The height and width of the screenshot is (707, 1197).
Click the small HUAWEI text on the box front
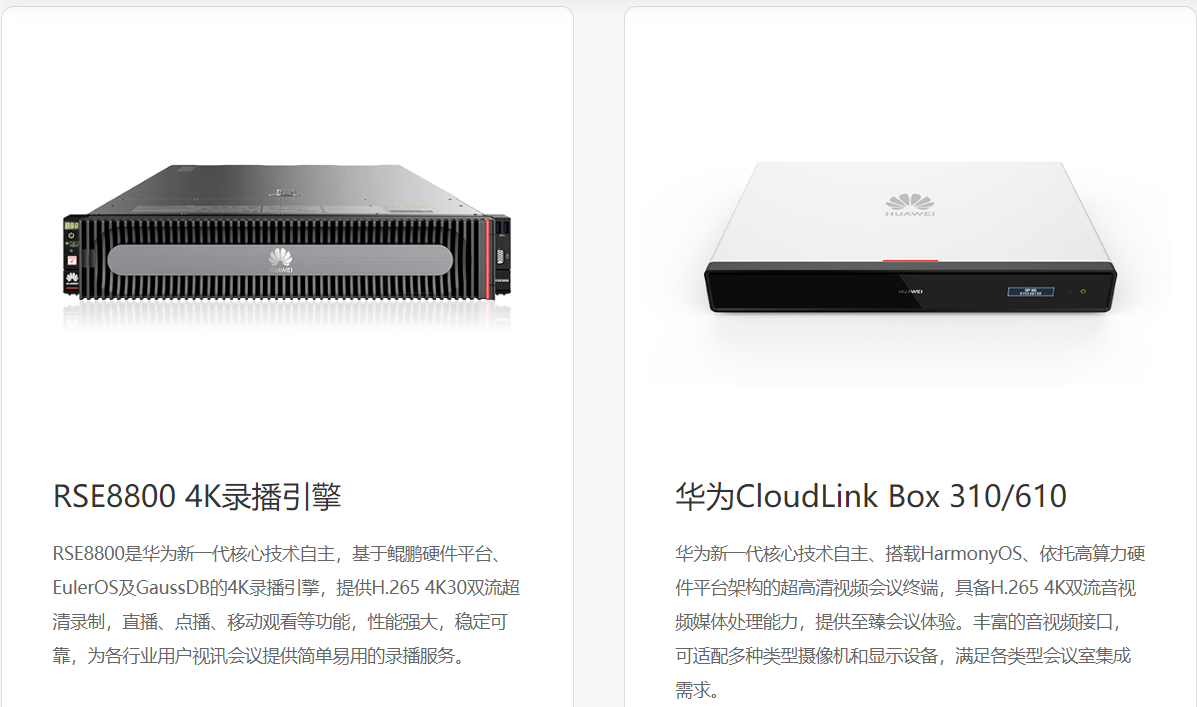(x=911, y=292)
